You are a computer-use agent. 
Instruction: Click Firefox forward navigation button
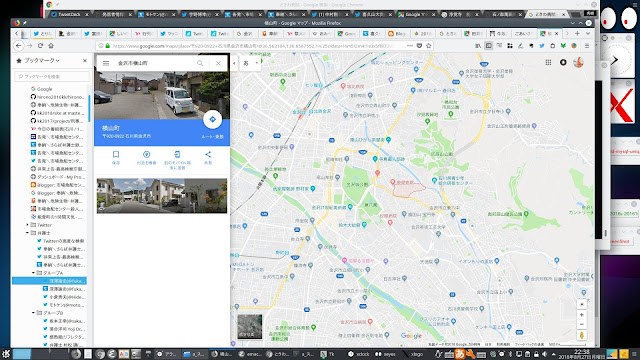point(29,46)
